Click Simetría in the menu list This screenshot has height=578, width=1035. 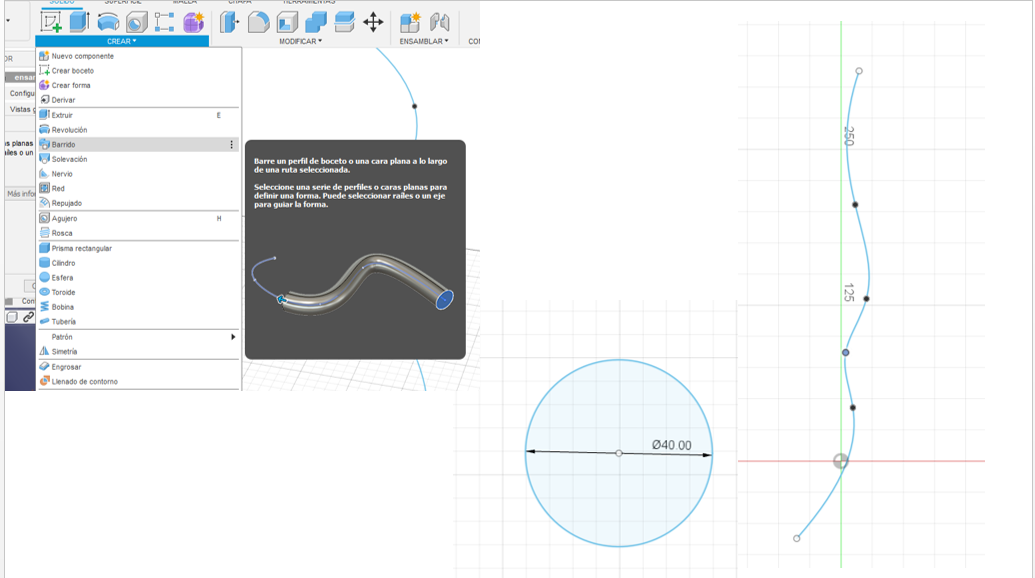coord(139,352)
